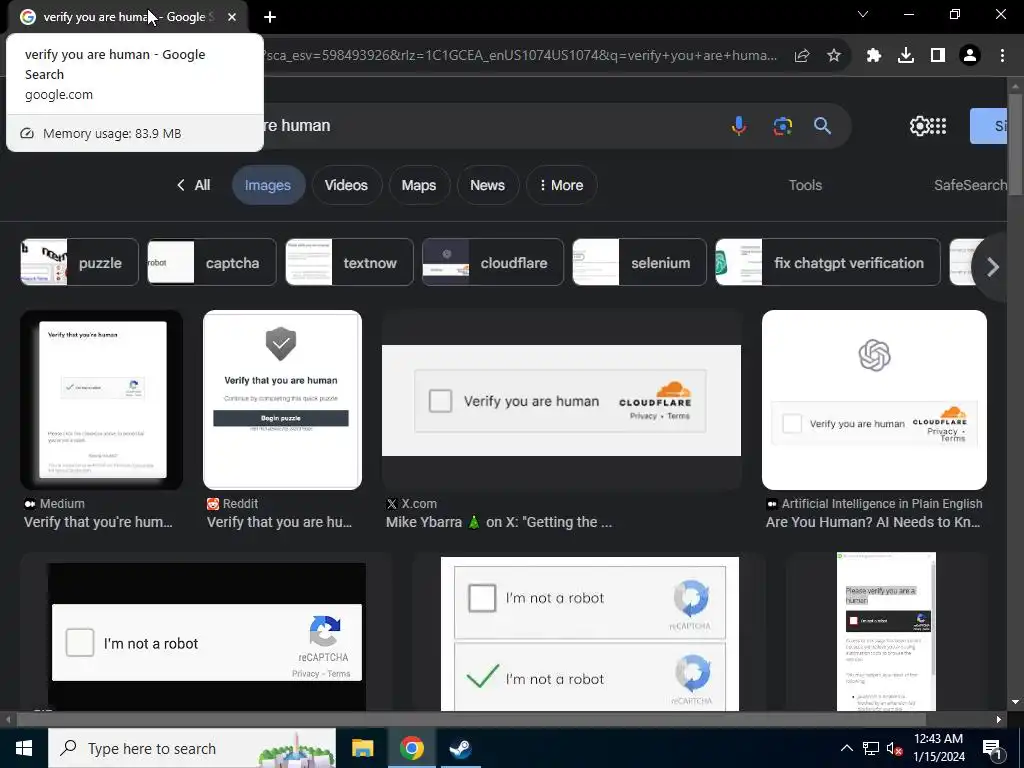This screenshot has height=768, width=1024.
Task: Open the notification center icon
Action: click(992, 748)
